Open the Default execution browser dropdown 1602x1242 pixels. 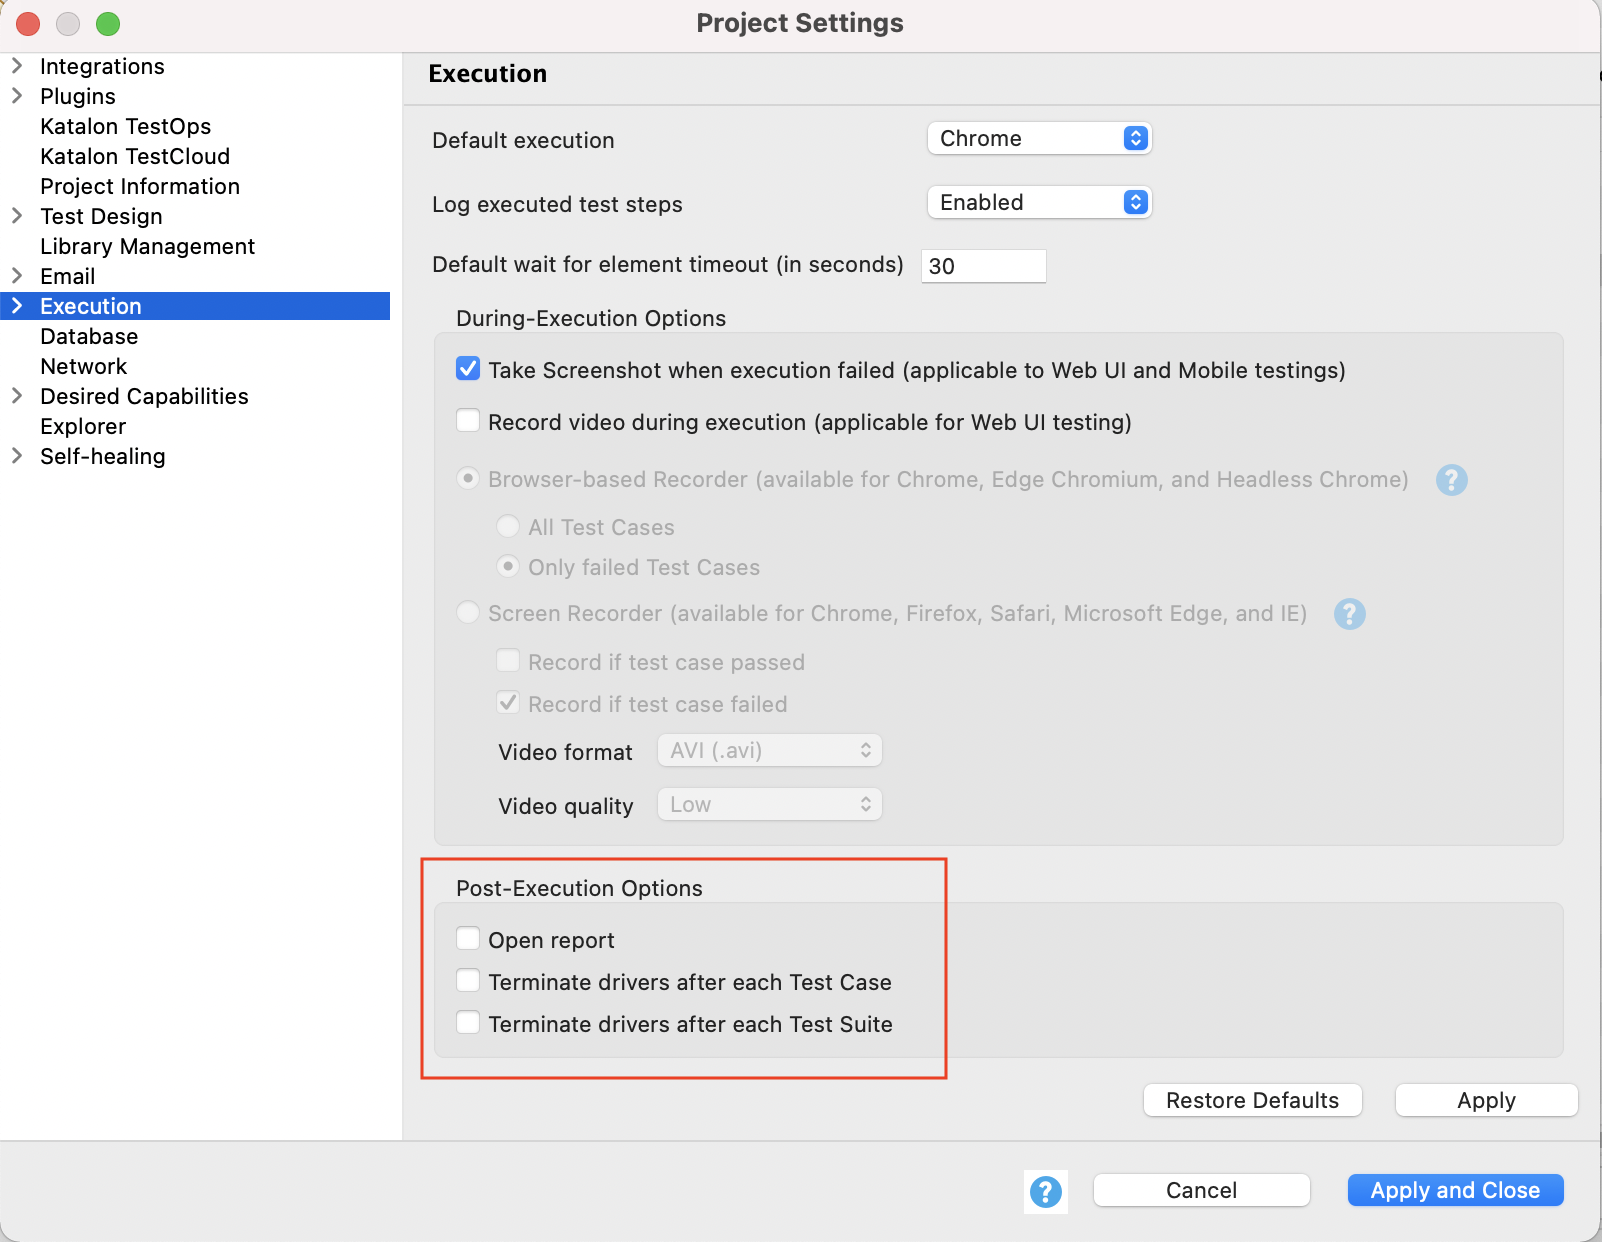(1039, 138)
